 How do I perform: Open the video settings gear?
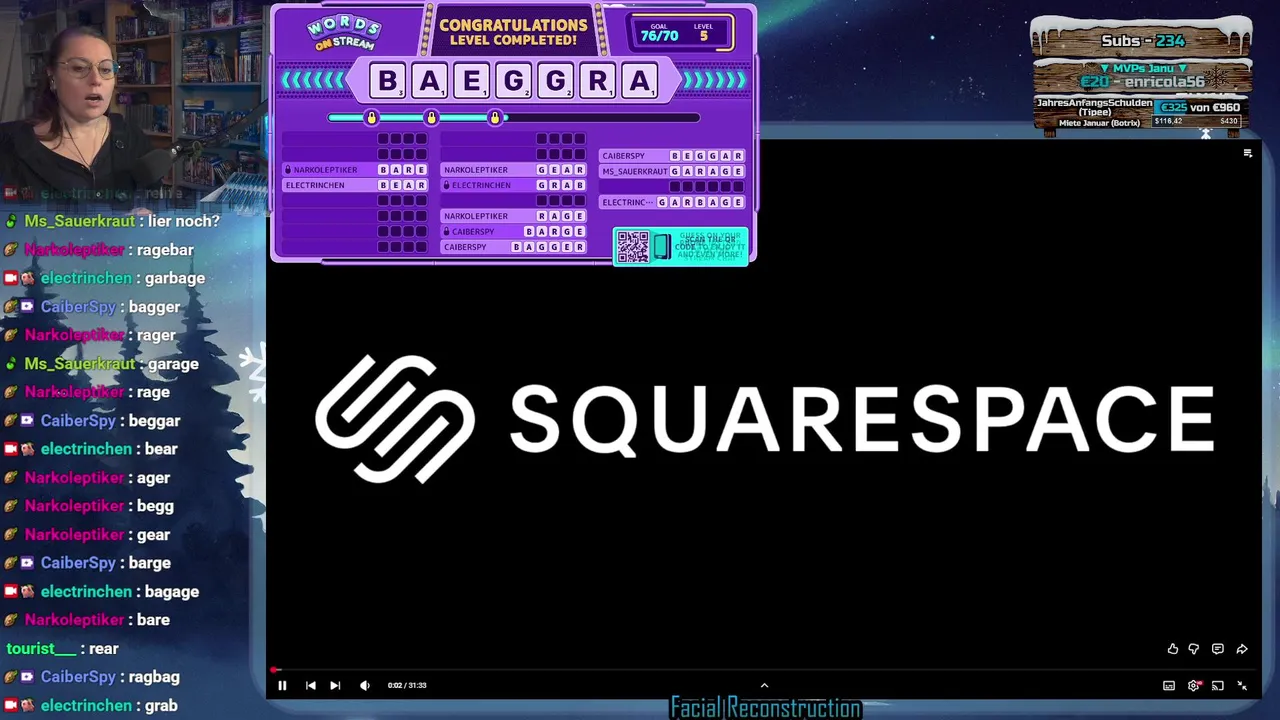tap(1193, 685)
